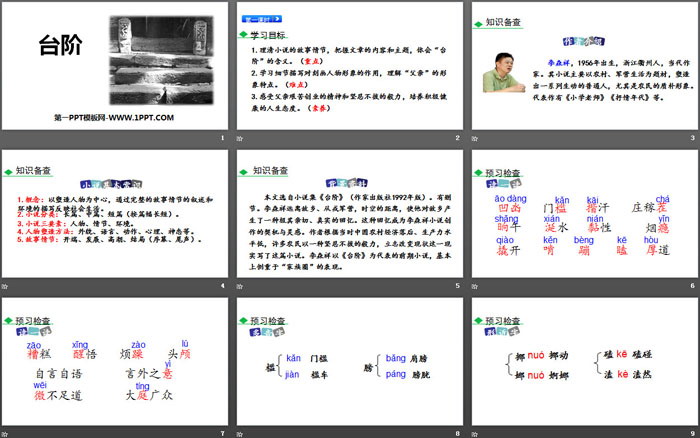Image resolution: width=700 pixels, height=438 pixels.
Task: Click the 第一PPT模板网-WWW.1PPT.COM text on slide 1
Action: (114, 118)
